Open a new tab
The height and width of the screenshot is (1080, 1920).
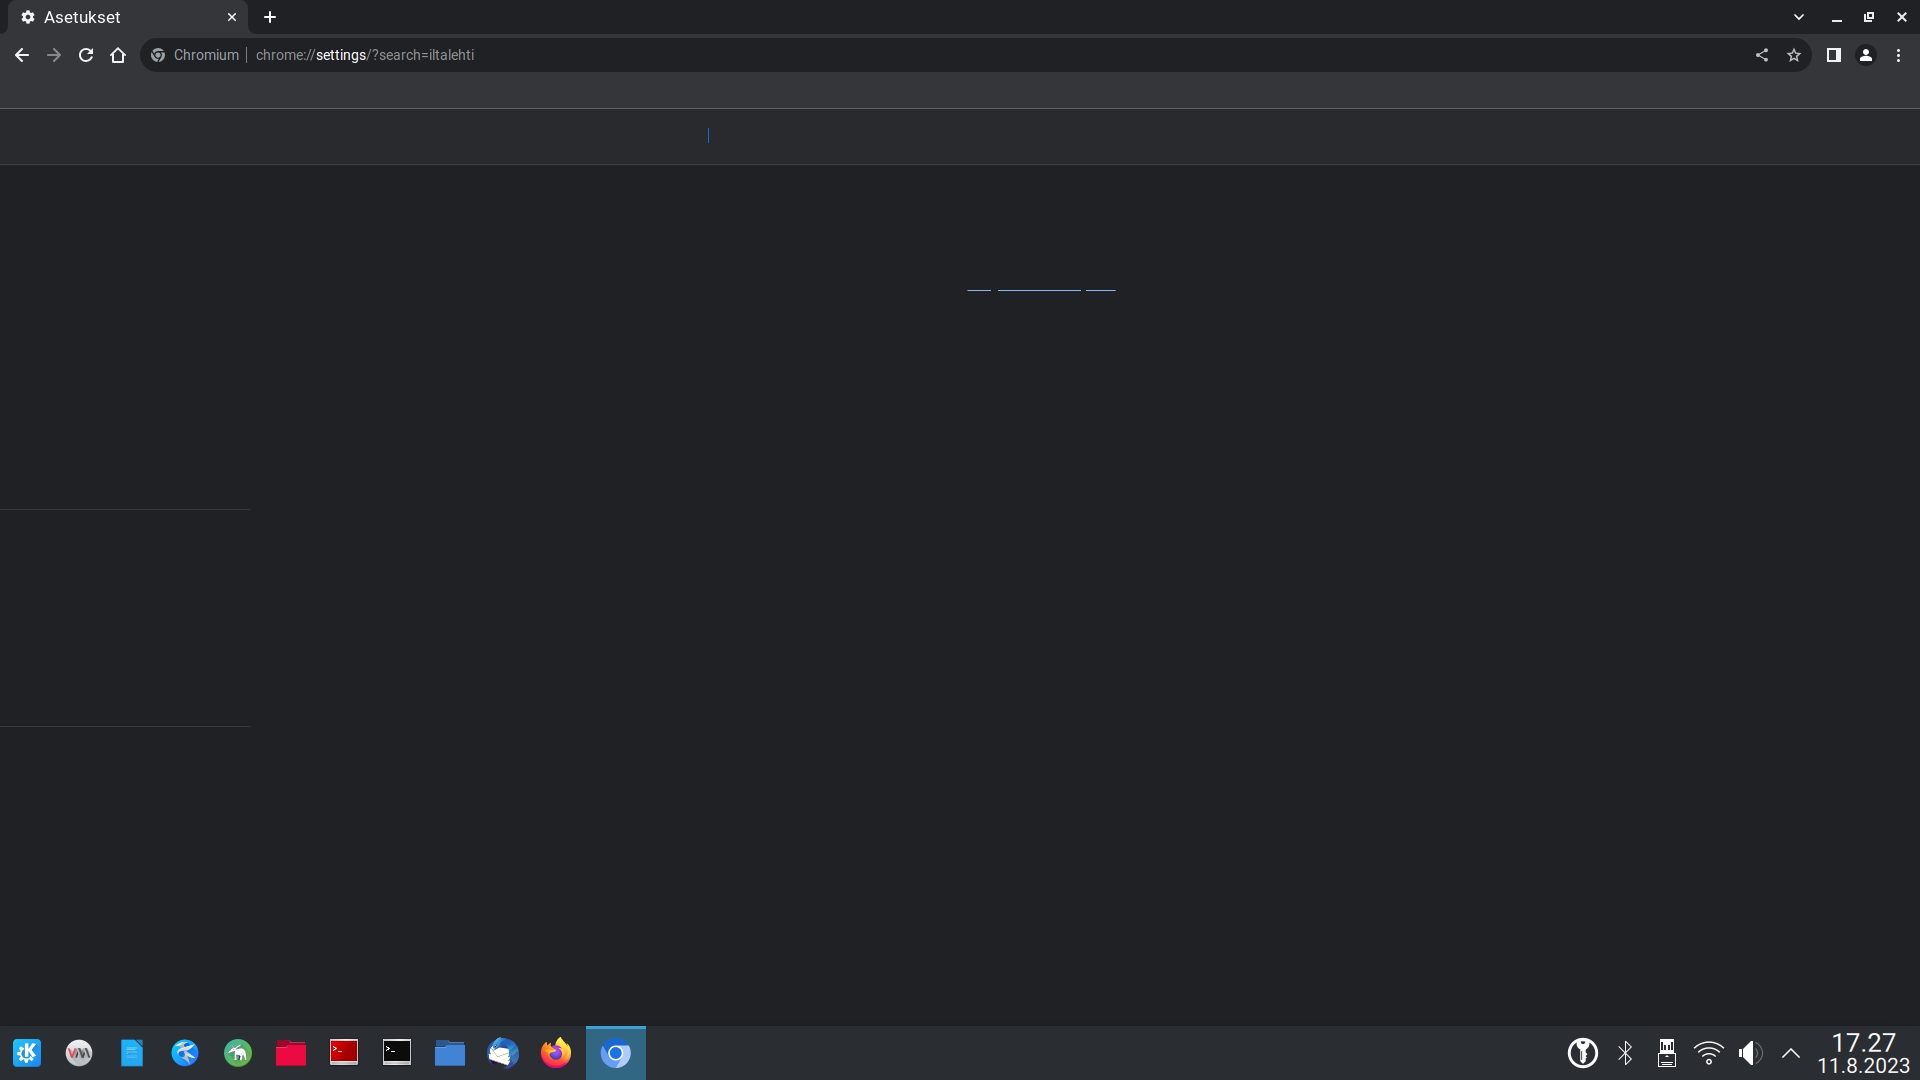coord(270,17)
